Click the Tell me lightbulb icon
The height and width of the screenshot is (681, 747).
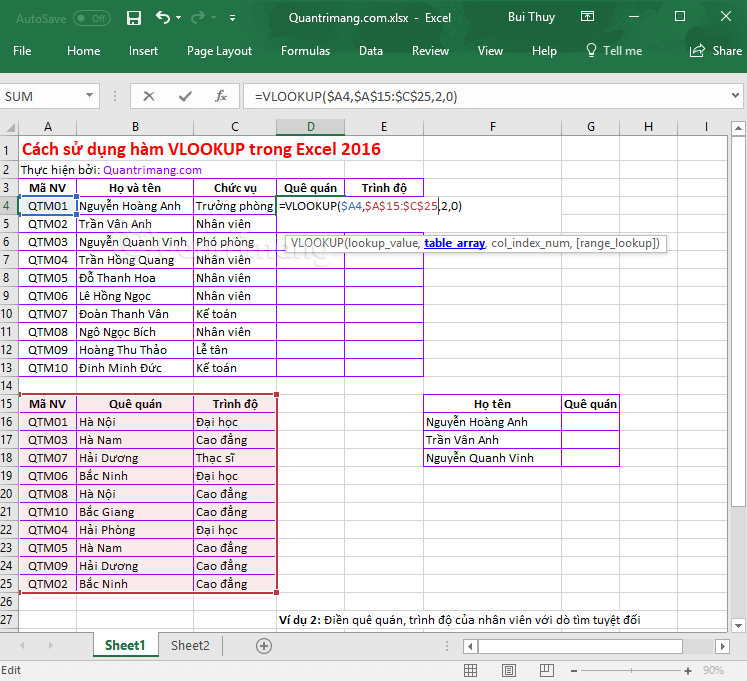click(591, 50)
